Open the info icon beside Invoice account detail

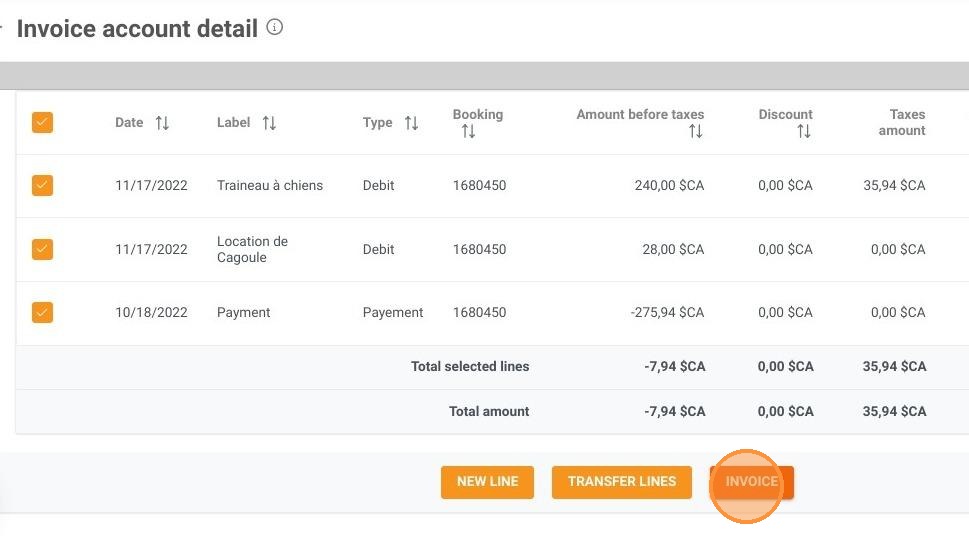(274, 27)
